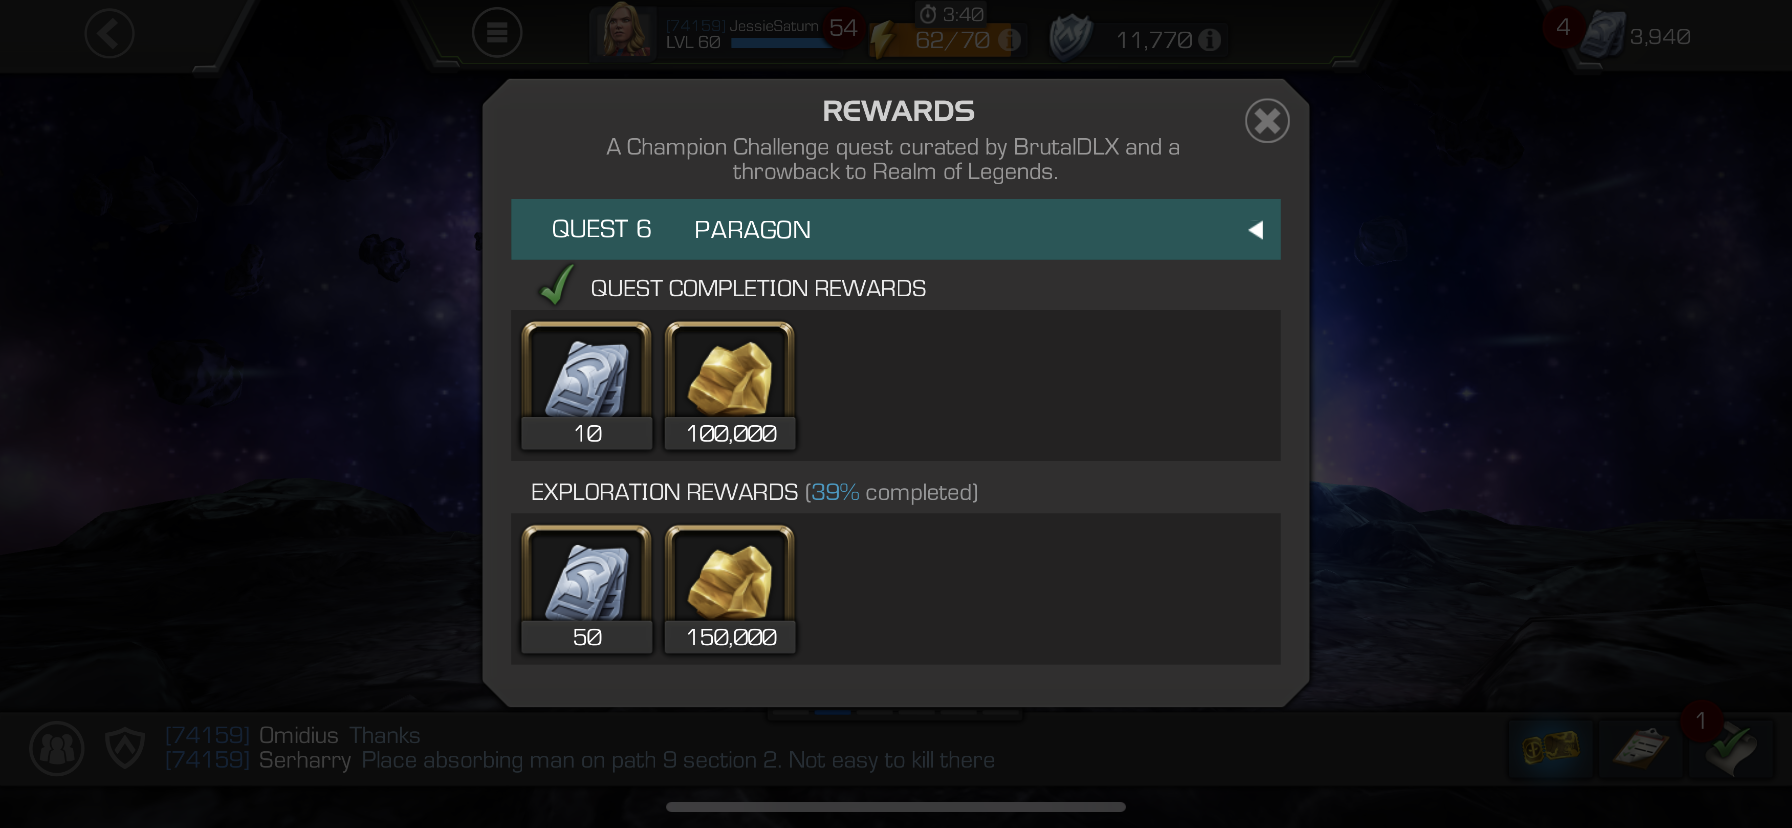Tap the alliance shield chat icon
This screenshot has width=1792, height=828.
(125, 748)
